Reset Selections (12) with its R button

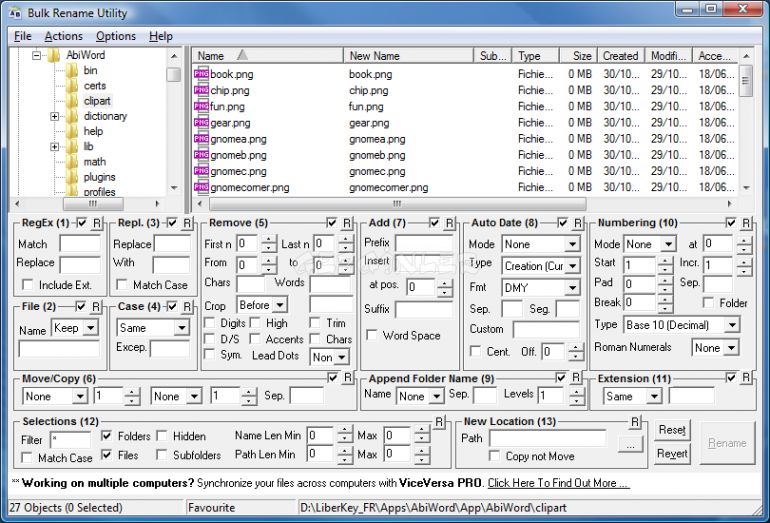click(x=439, y=422)
